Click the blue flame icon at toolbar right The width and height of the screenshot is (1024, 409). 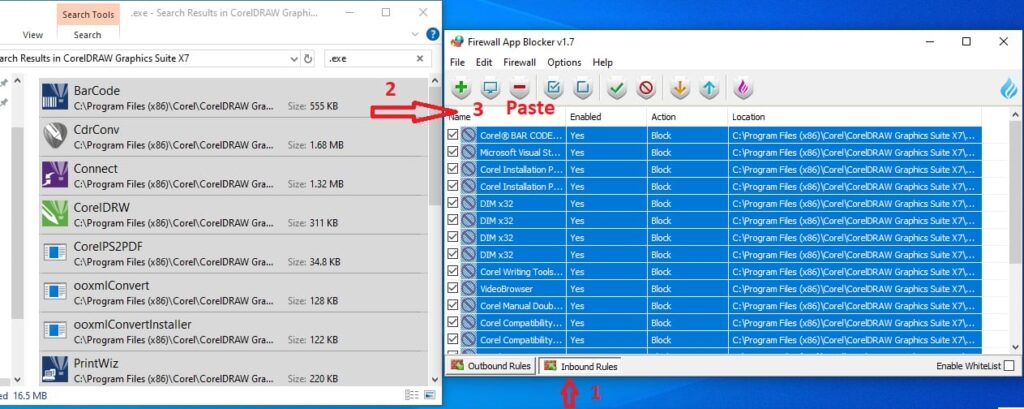pyautogui.click(x=1009, y=88)
